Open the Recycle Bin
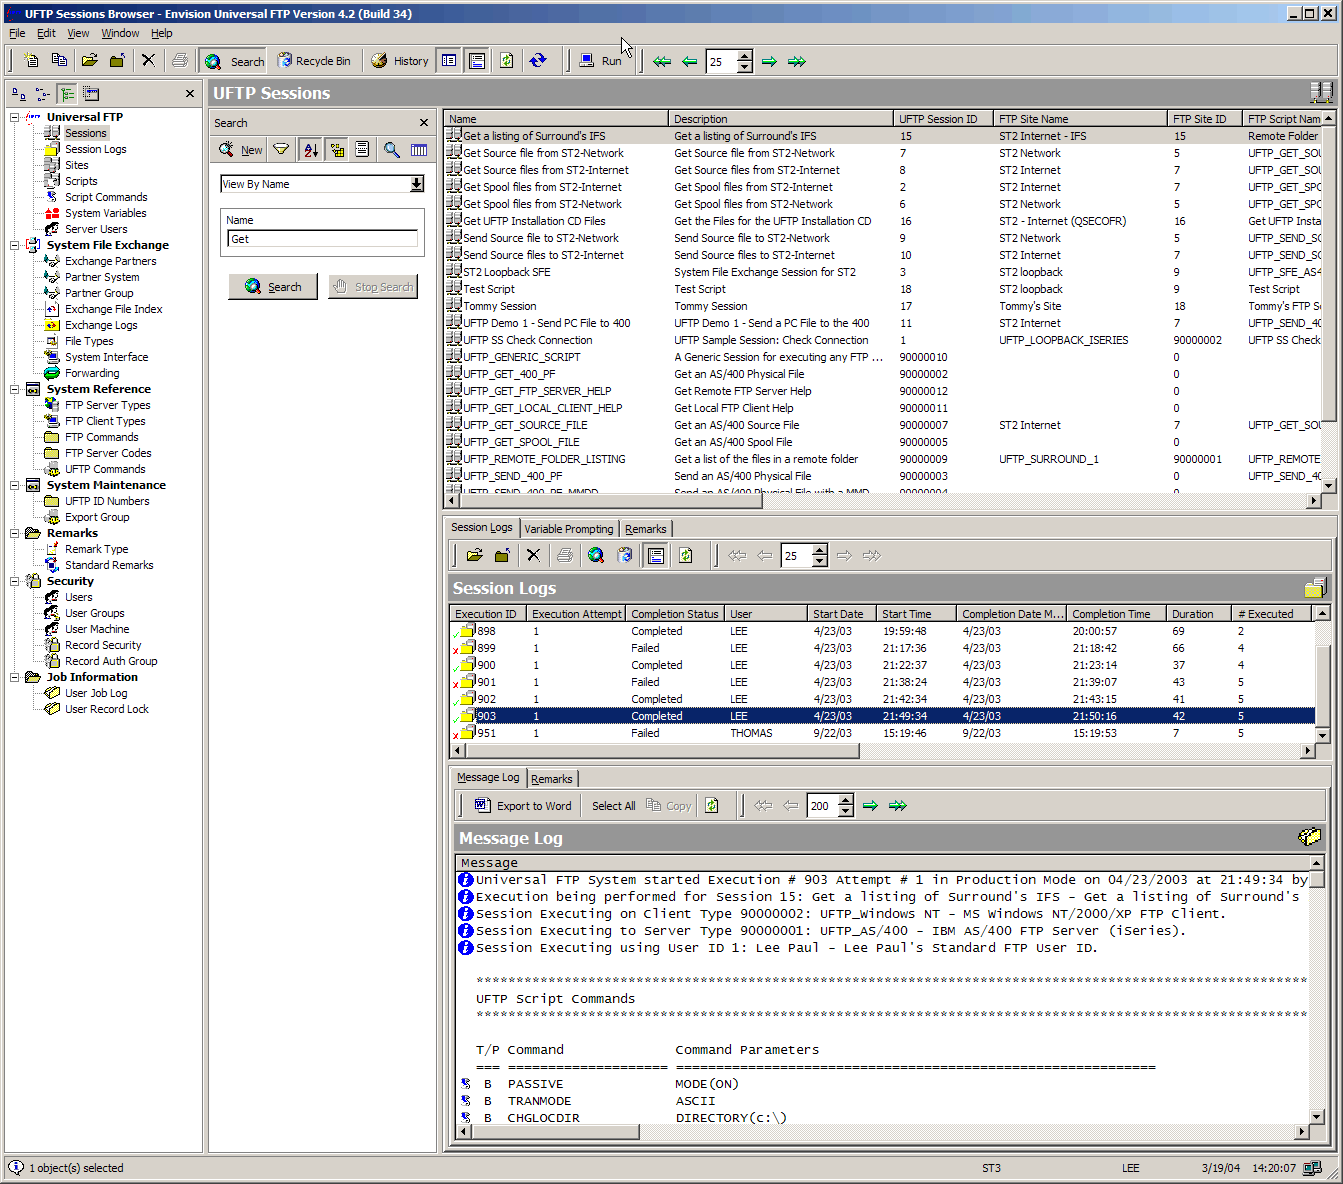This screenshot has height=1184, width=1343. (x=314, y=61)
